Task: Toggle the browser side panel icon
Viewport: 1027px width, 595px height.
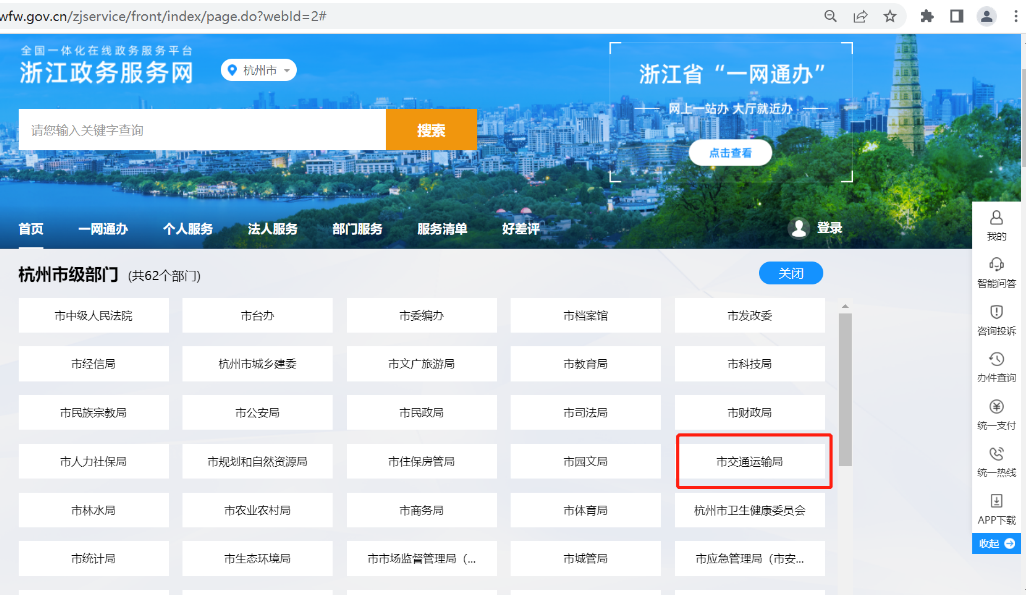Action: click(x=956, y=16)
